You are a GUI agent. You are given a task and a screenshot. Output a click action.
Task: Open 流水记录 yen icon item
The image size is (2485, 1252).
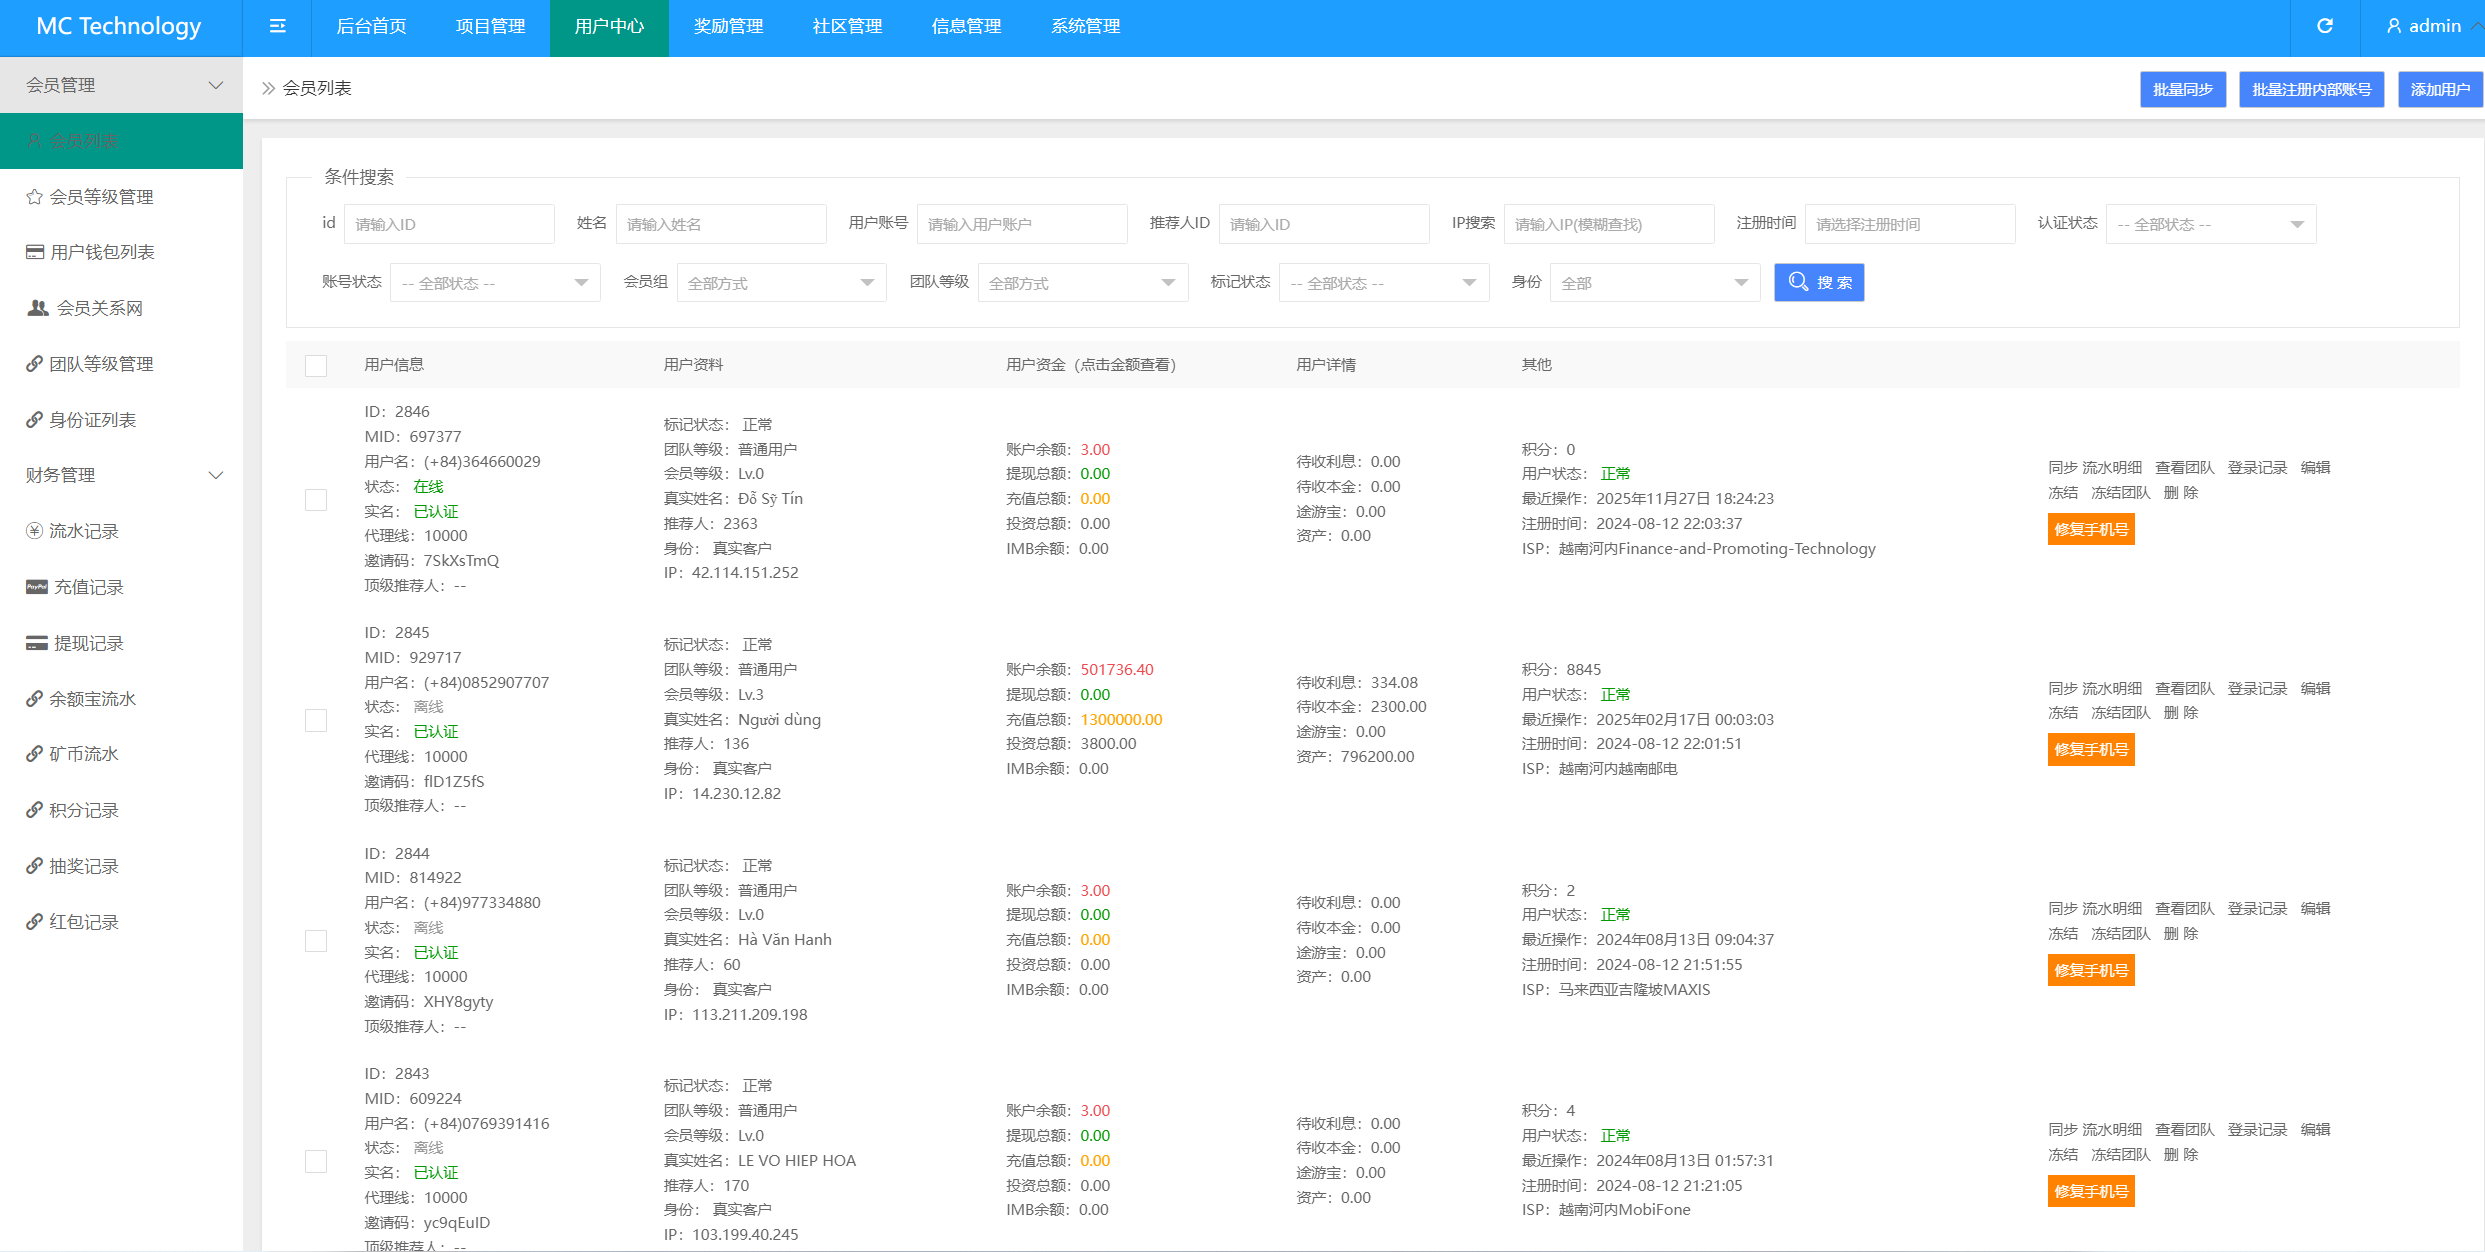(84, 531)
